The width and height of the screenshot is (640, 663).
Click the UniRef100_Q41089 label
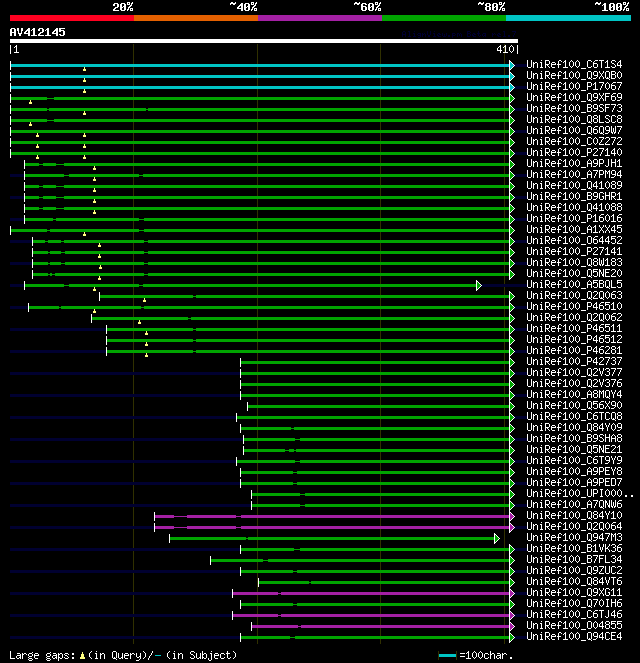tap(574, 185)
